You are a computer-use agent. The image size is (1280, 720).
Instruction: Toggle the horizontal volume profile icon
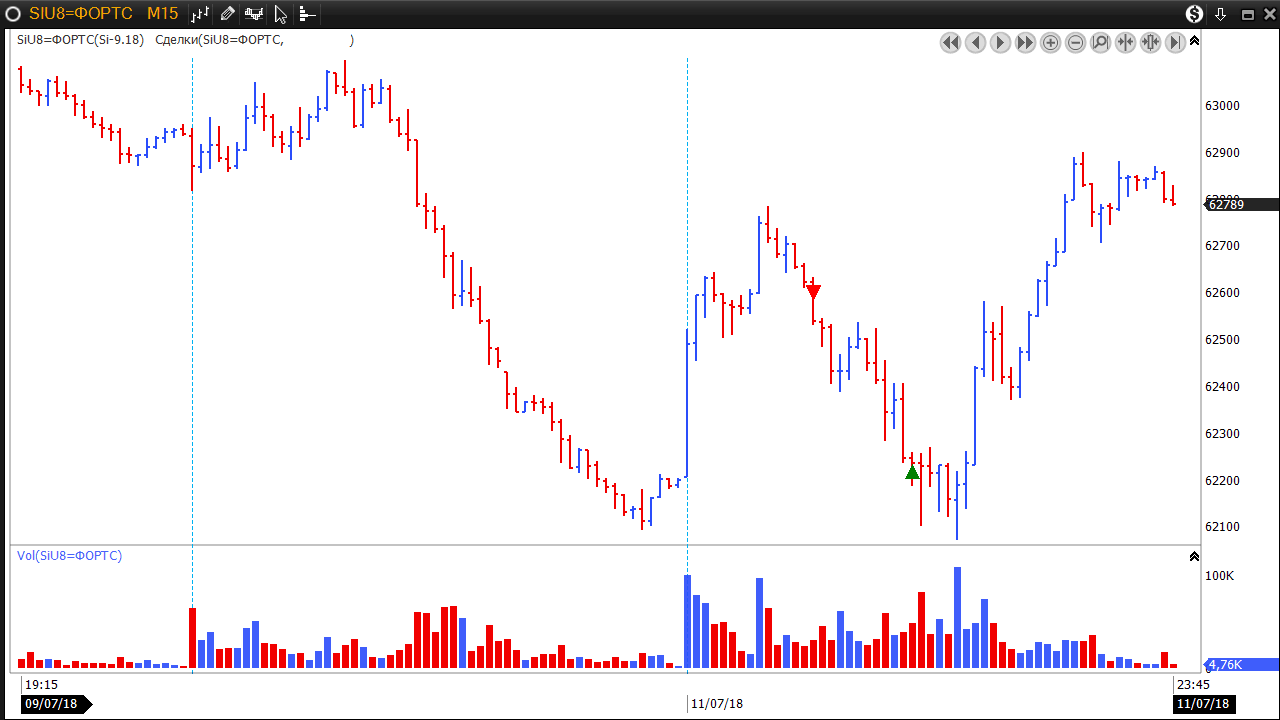(x=307, y=14)
